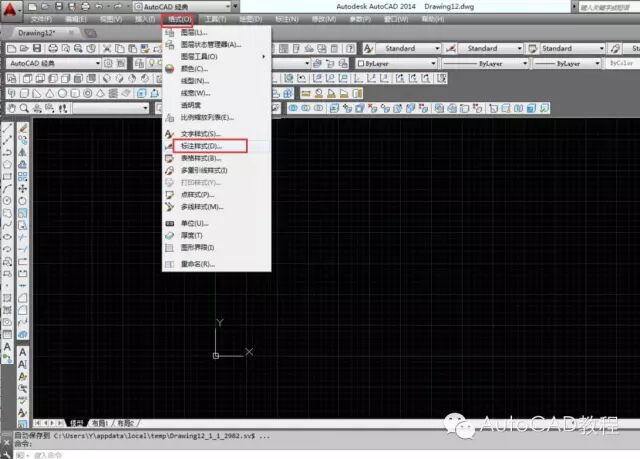Select the Line tool in the draw toolbar

point(7,128)
